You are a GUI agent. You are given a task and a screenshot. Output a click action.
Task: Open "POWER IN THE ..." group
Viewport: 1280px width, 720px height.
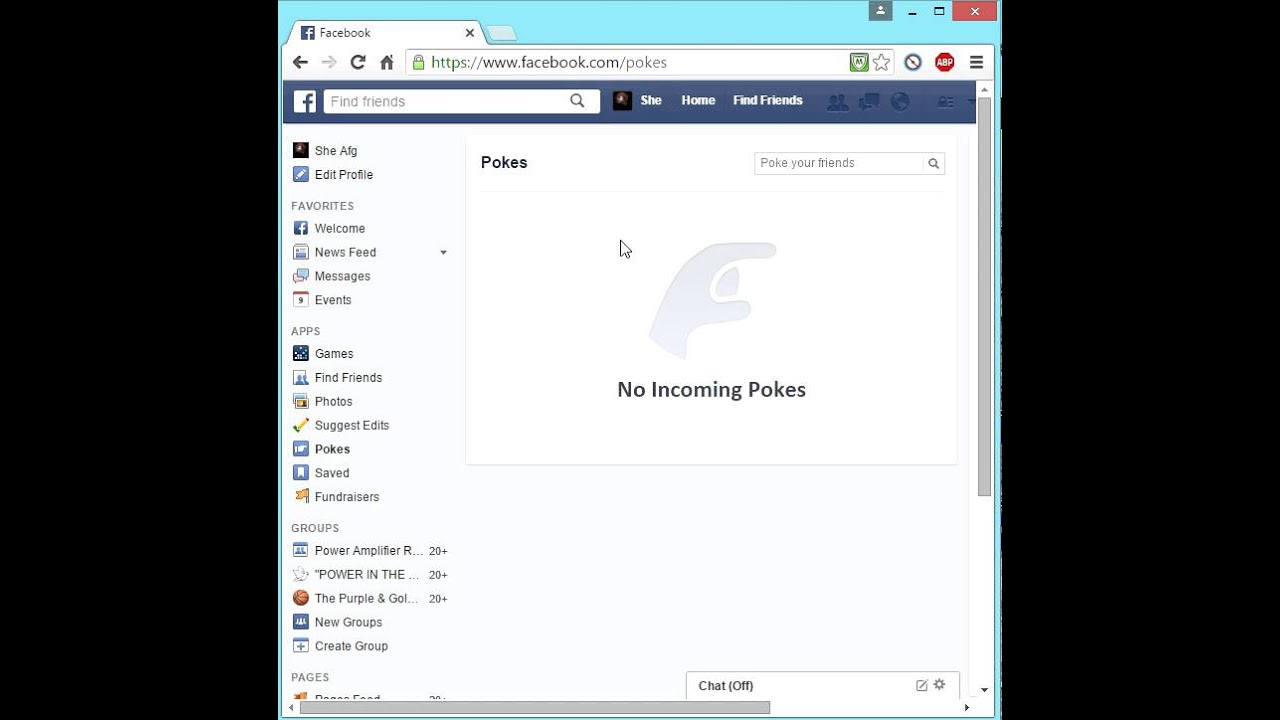[367, 575]
